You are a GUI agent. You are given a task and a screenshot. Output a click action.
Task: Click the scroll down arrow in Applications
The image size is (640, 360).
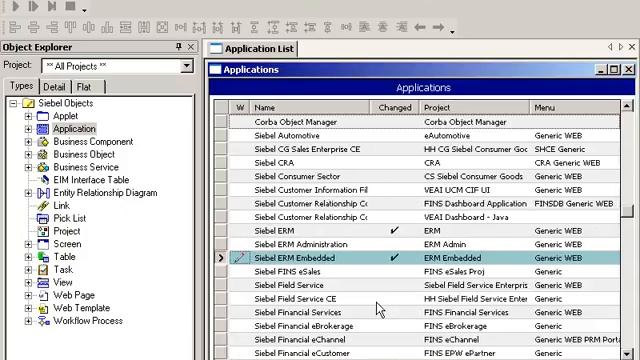tap(627, 354)
